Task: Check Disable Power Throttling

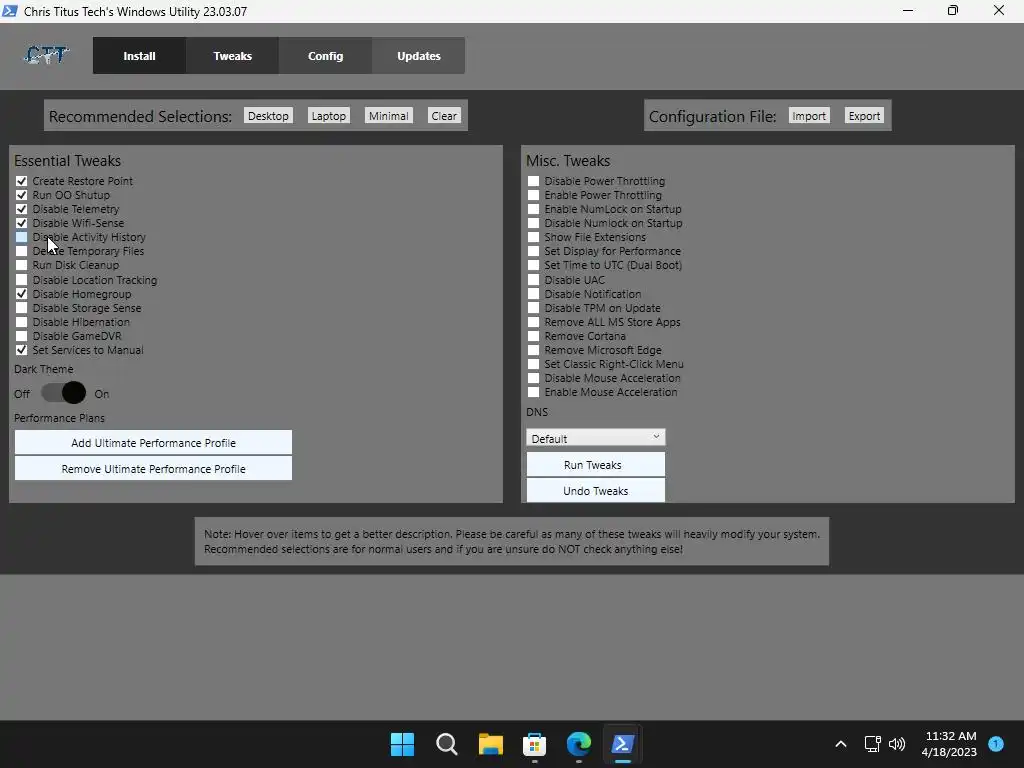Action: click(x=534, y=181)
